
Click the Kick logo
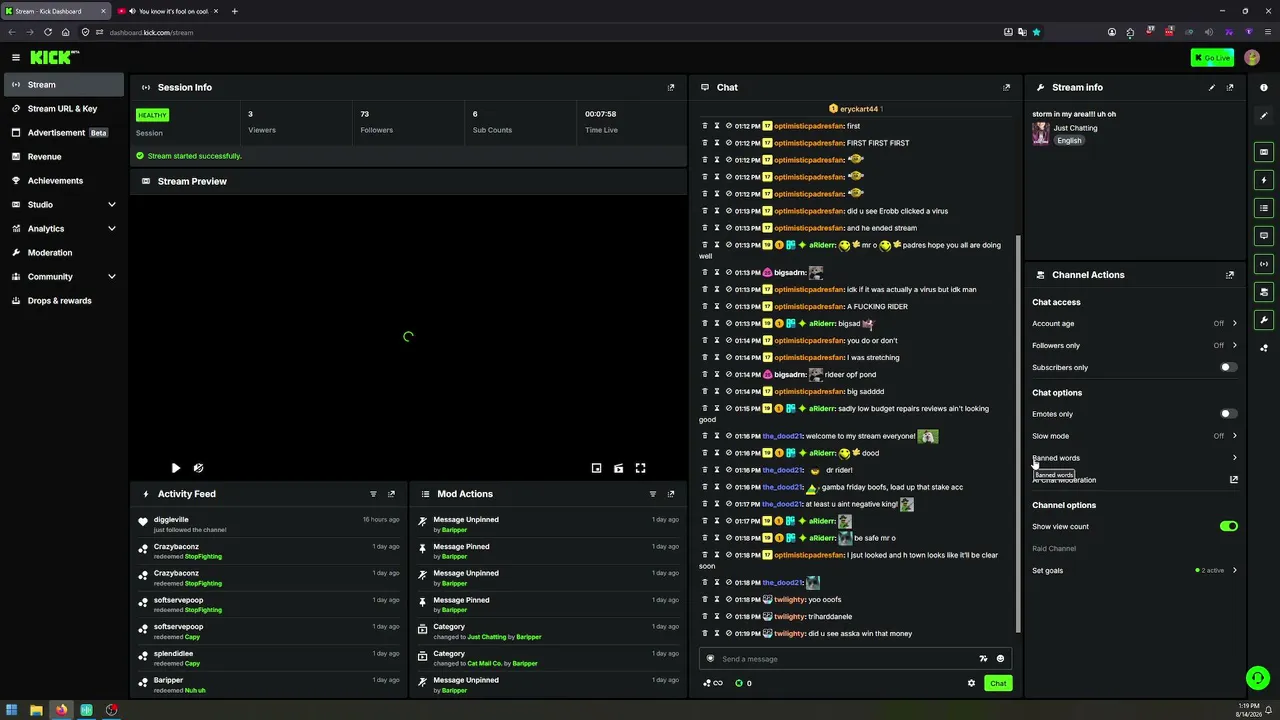click(54, 58)
